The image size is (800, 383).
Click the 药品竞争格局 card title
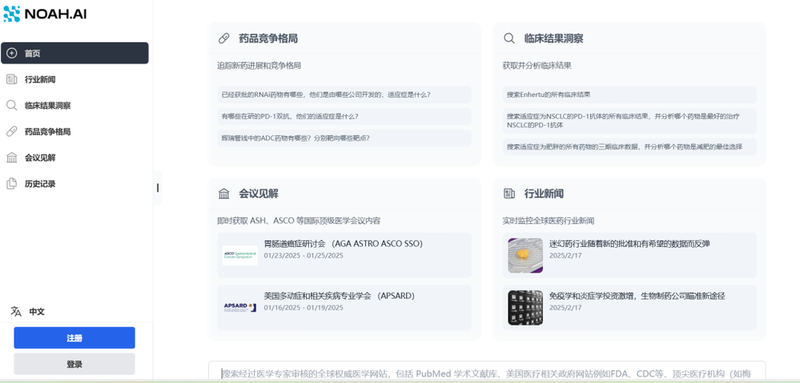(268, 38)
